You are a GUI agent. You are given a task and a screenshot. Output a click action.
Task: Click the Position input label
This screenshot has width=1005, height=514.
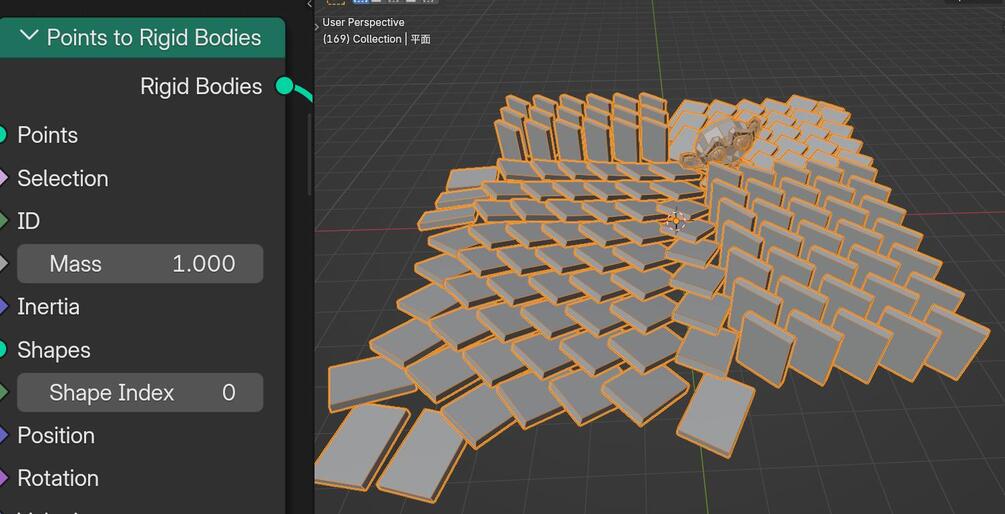click(x=56, y=435)
